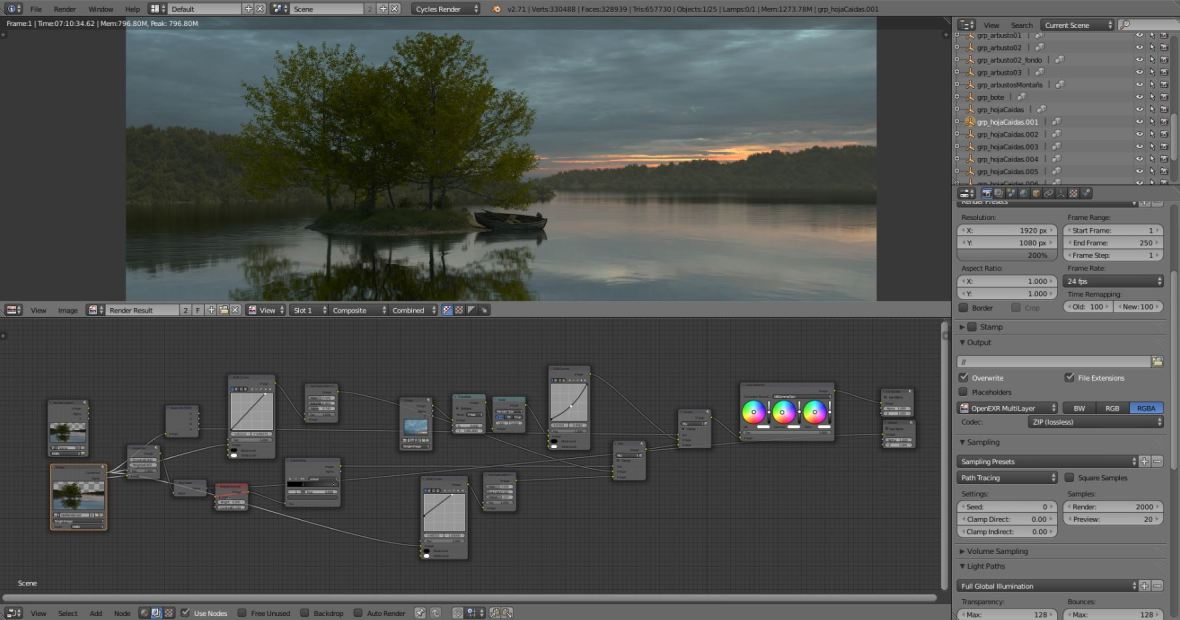The image size is (1180, 620).
Task: Click the Blender info editor icon
Action: click(13, 8)
